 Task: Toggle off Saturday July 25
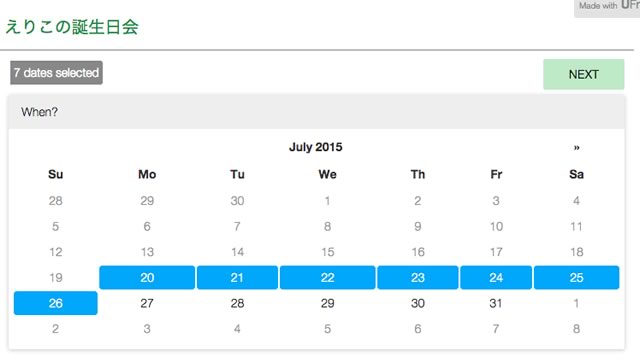(576, 278)
